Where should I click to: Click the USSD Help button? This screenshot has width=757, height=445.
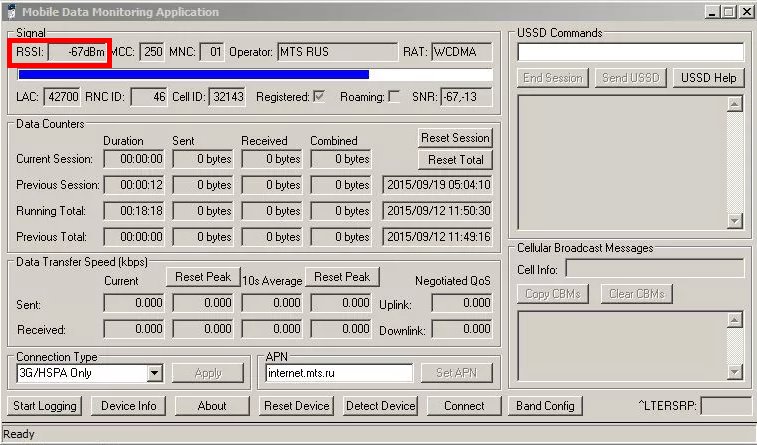click(708, 78)
